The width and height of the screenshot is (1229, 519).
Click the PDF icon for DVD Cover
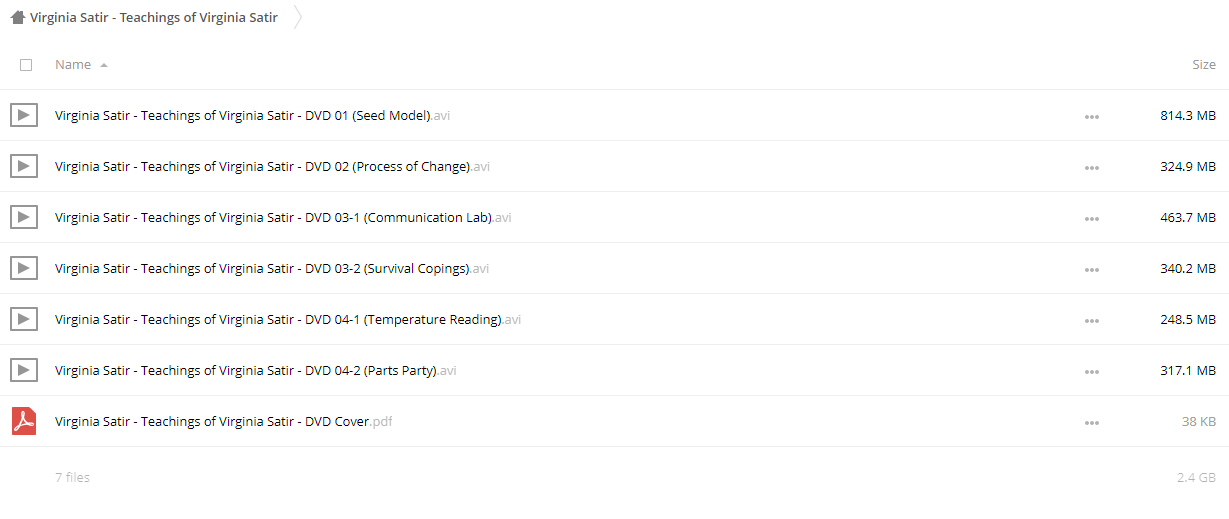pos(24,421)
